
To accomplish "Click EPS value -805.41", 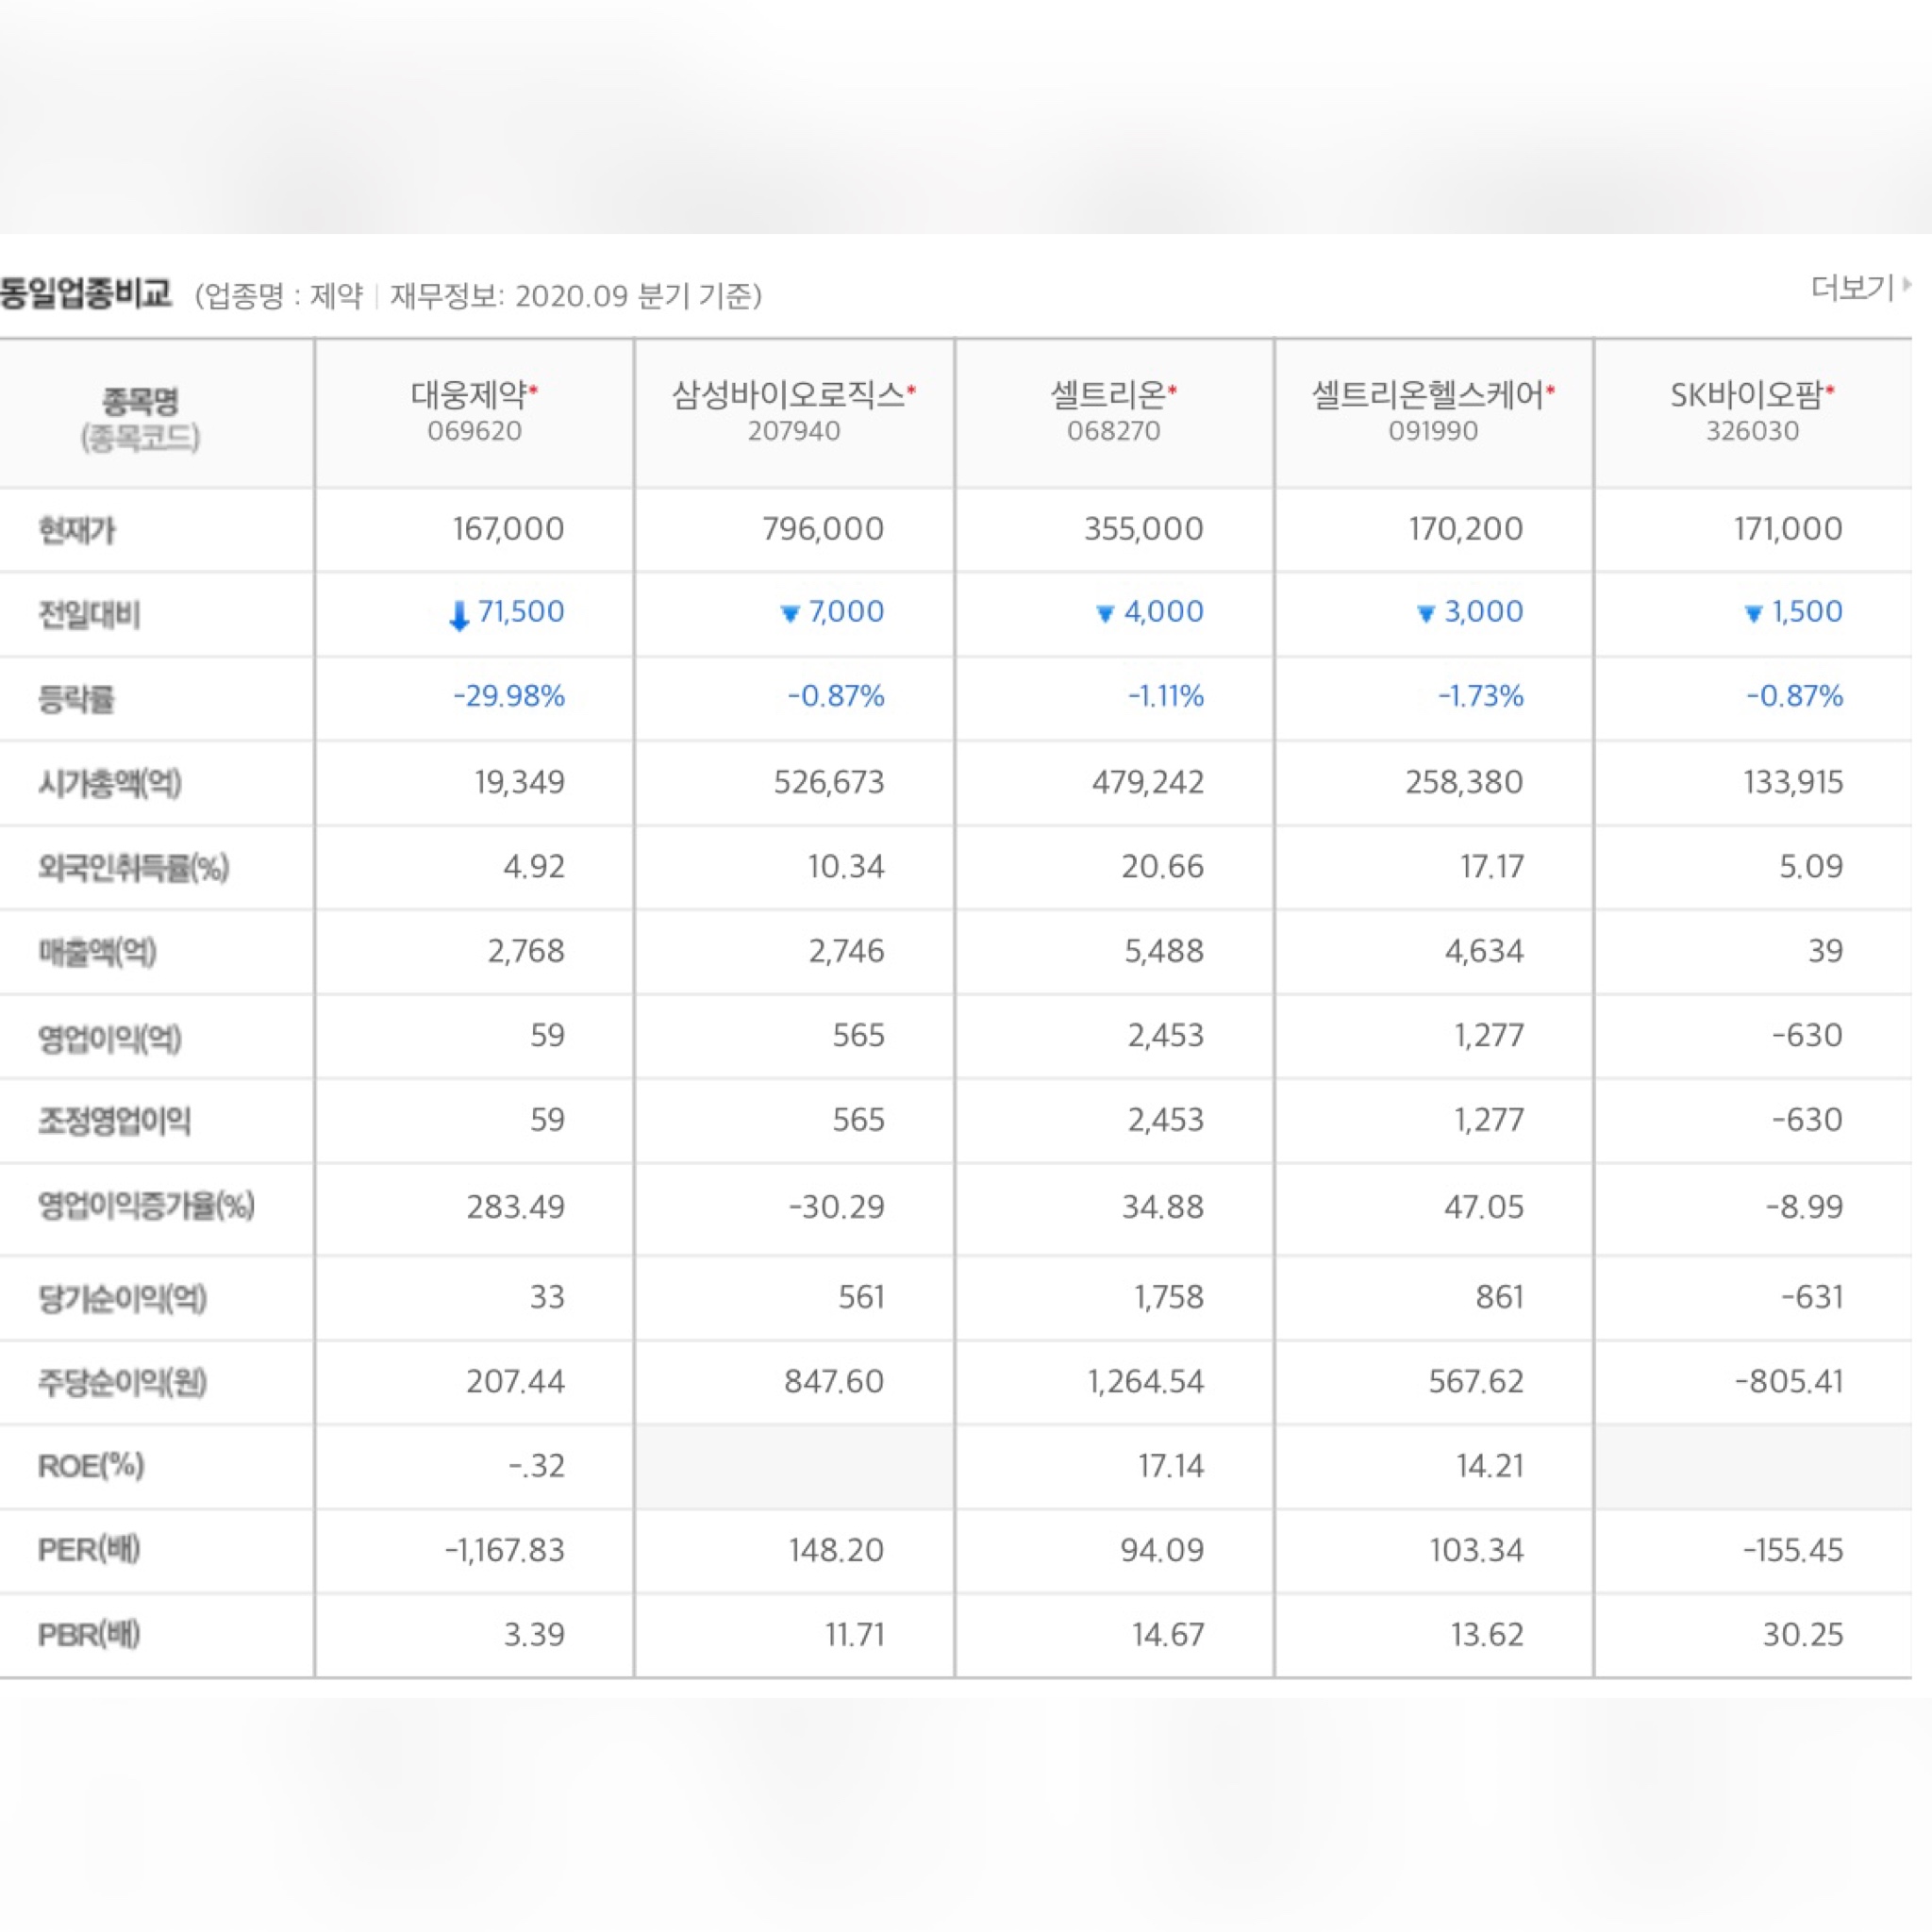I will tap(1789, 1381).
